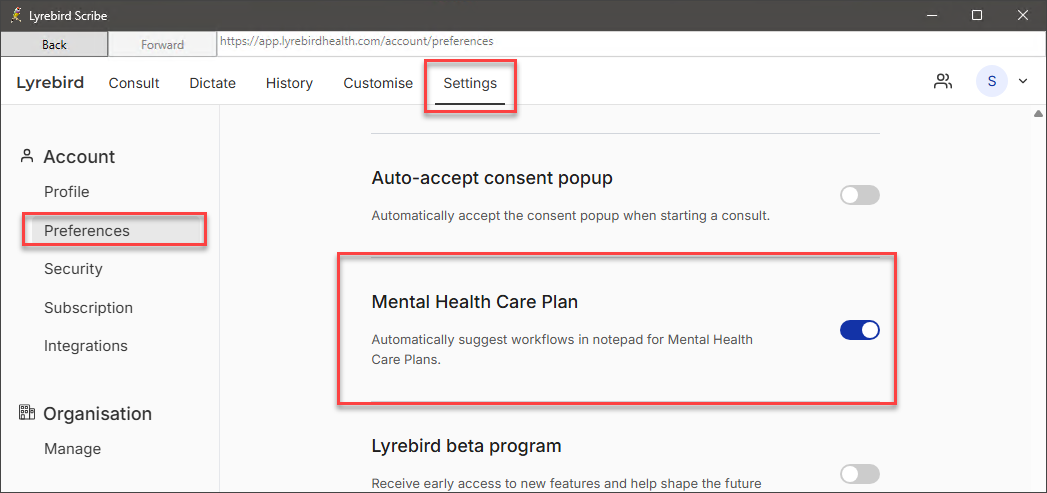Open the team members icon
This screenshot has height=493, width=1047.
pyautogui.click(x=943, y=82)
